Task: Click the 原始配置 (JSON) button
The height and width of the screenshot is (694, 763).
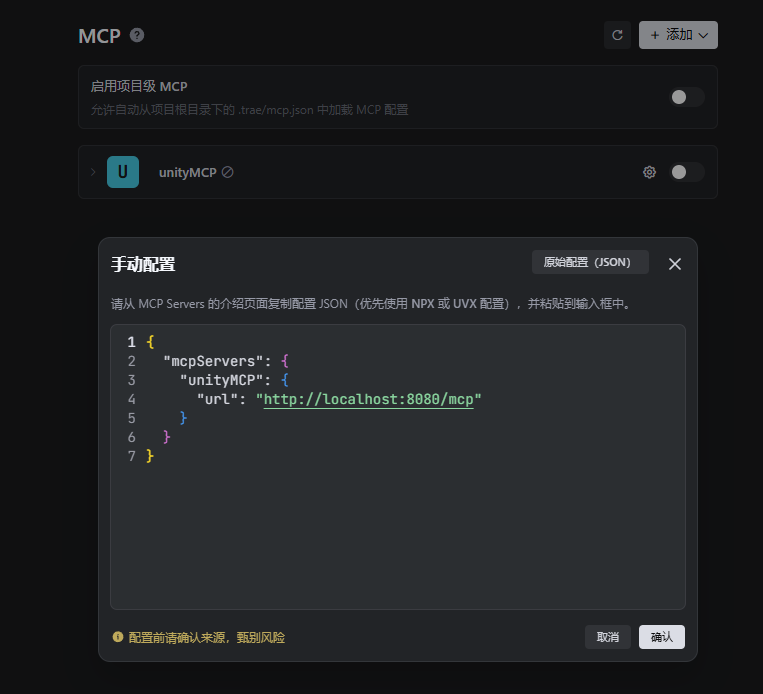Action: pyautogui.click(x=589, y=262)
